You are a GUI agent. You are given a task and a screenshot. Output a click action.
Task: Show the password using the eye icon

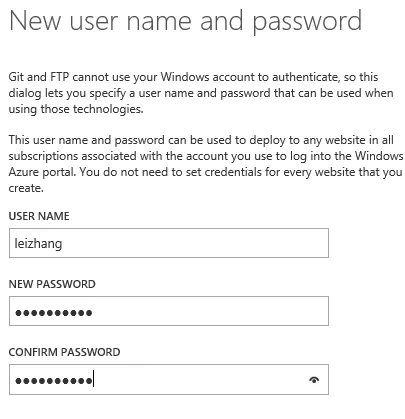(x=314, y=380)
